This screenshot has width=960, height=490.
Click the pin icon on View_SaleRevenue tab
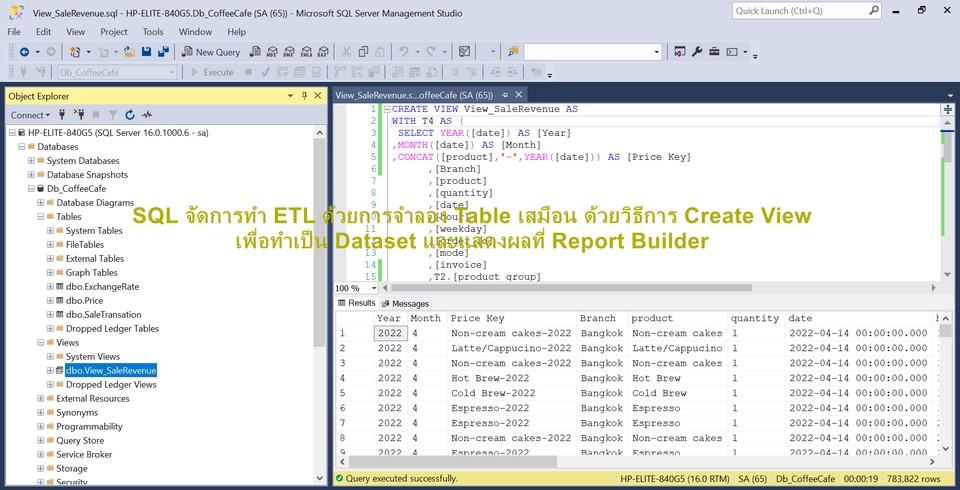tap(505, 95)
